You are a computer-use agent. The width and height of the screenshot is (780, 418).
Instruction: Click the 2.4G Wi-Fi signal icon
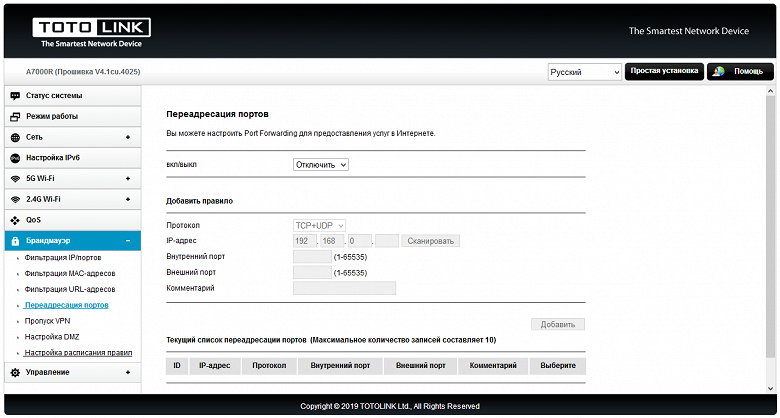(15, 199)
